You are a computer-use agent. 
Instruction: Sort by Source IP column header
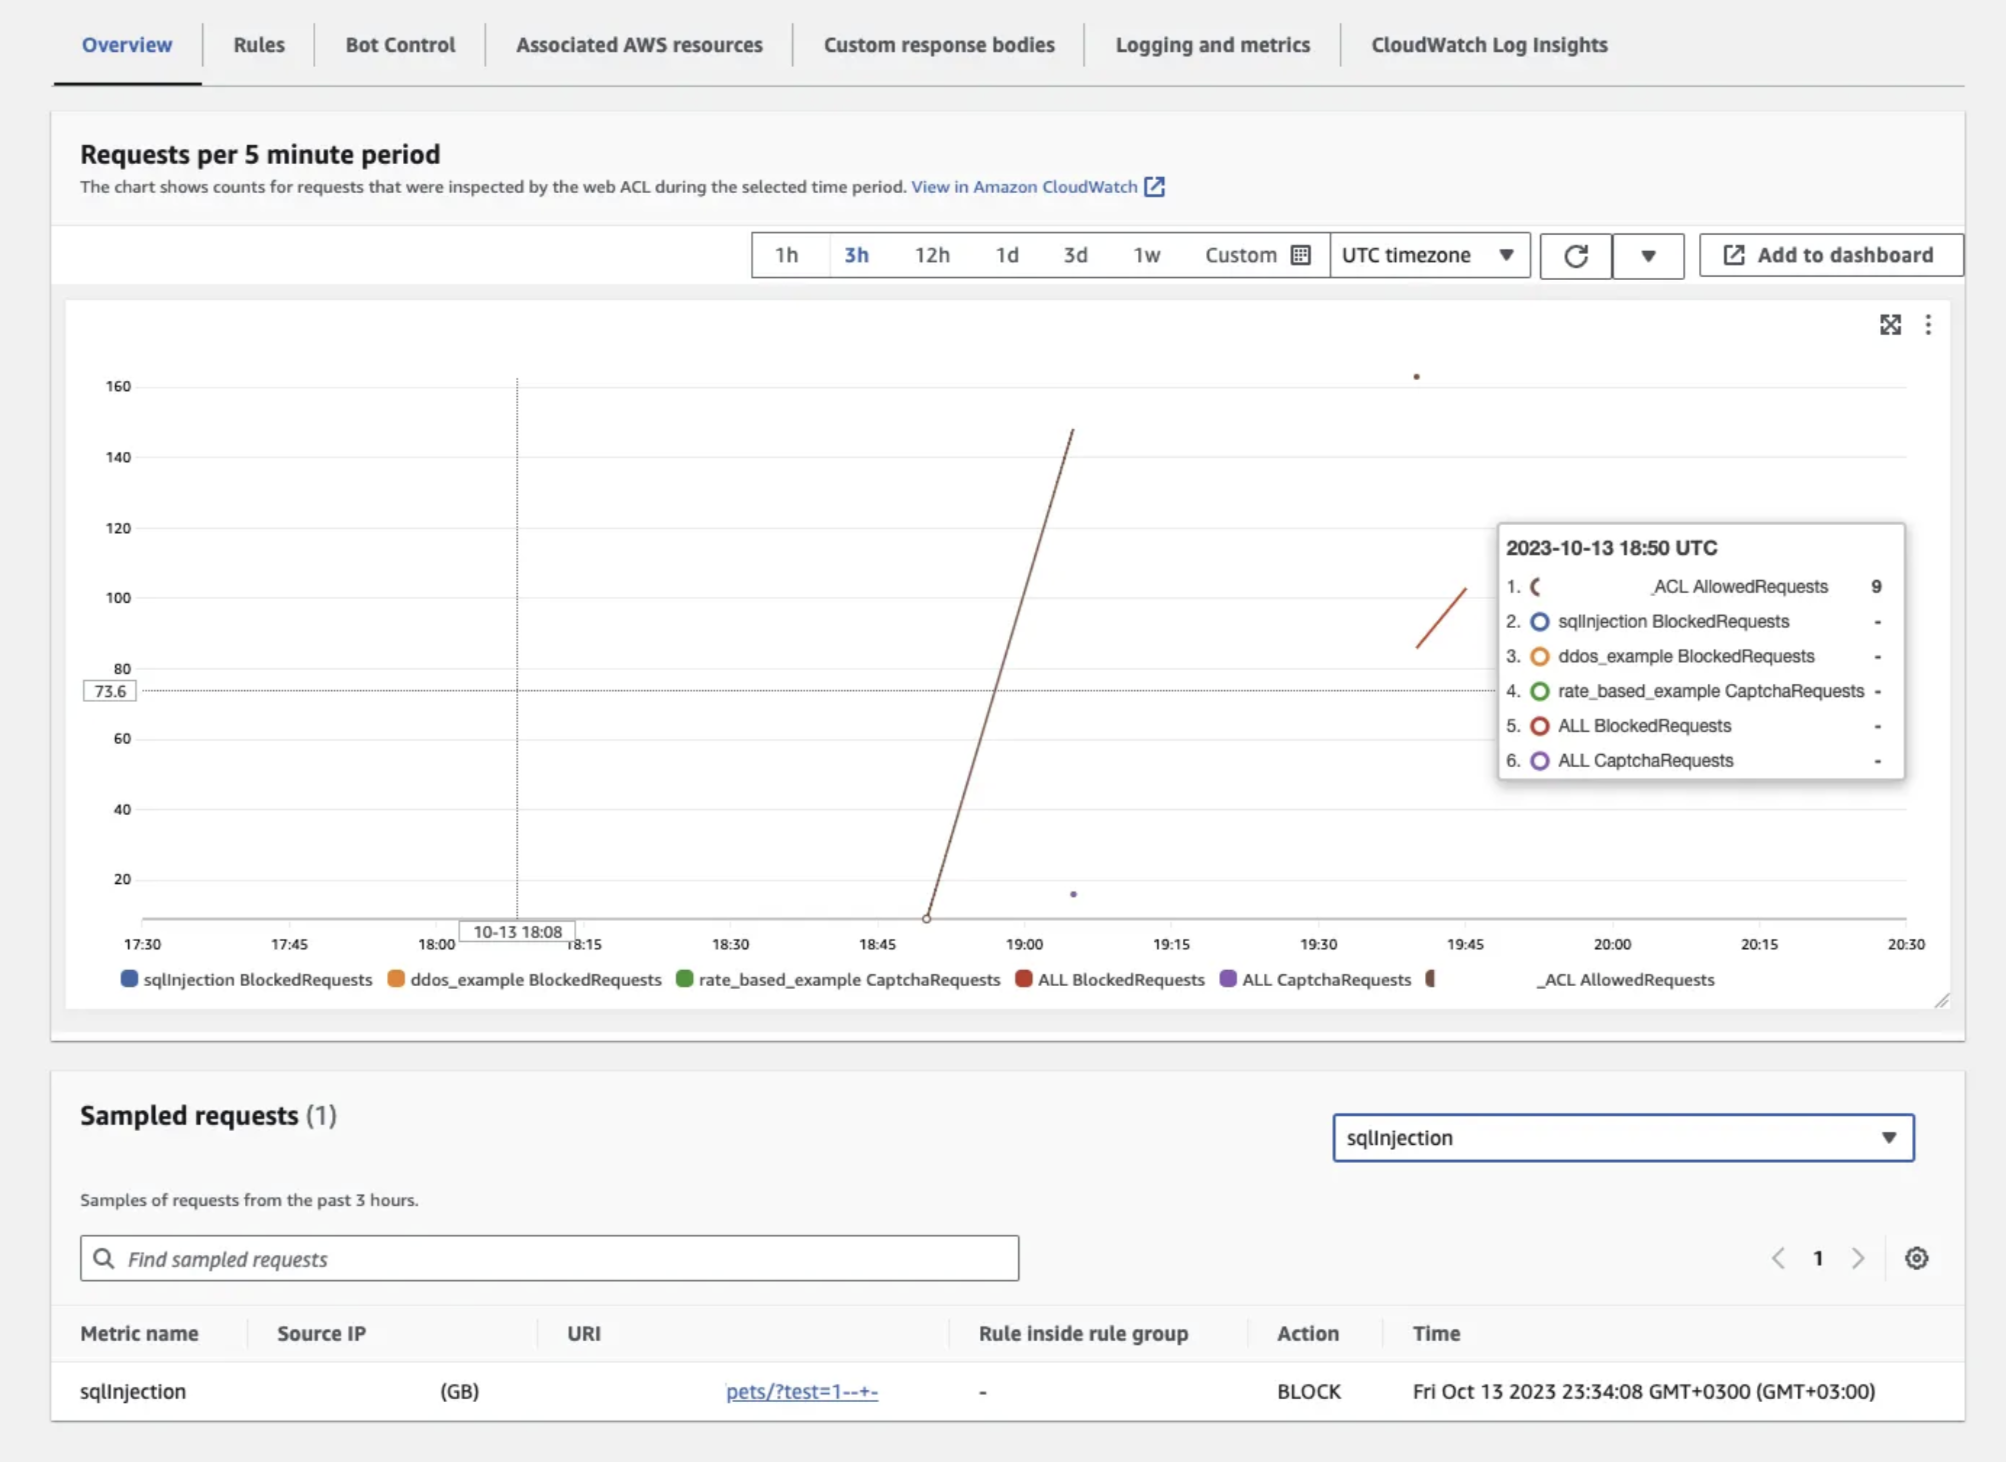[x=321, y=1333]
